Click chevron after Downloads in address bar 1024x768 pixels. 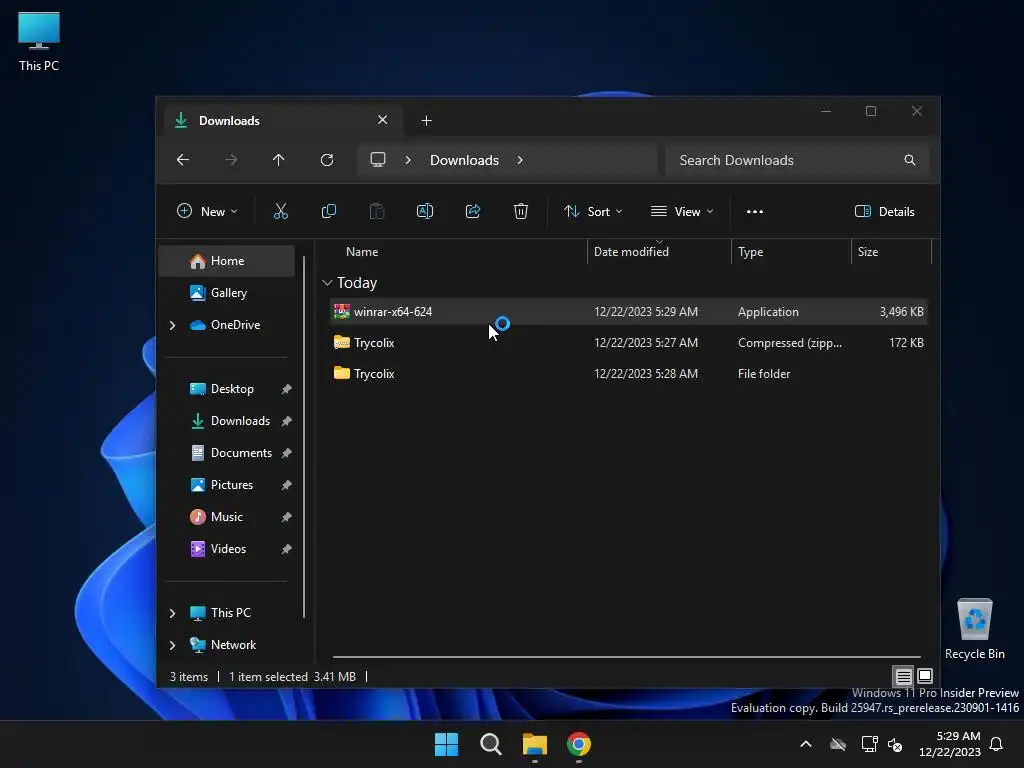pos(520,160)
